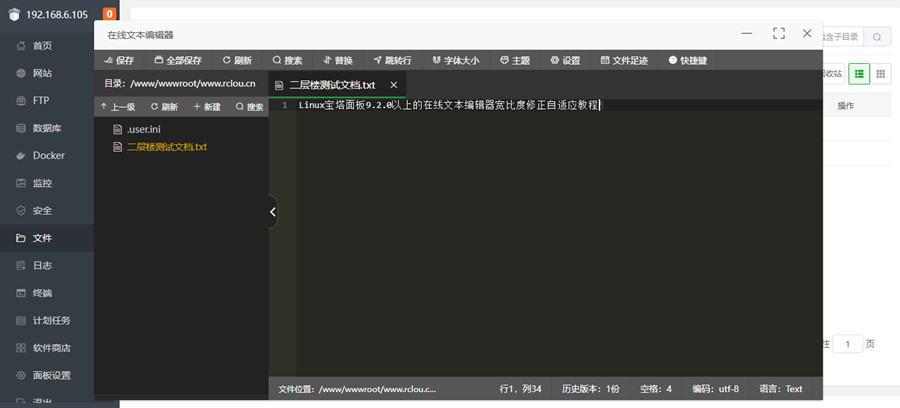Open the 主题 theme selector
900x408 pixels.
click(515, 60)
